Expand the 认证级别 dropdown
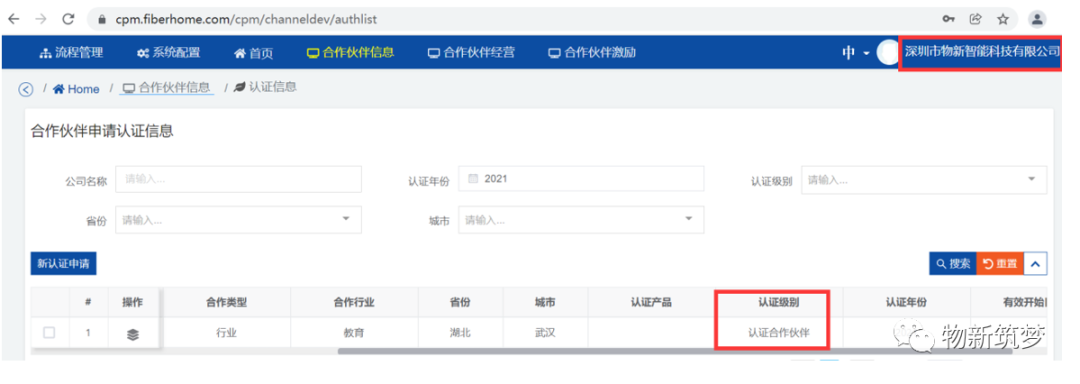The height and width of the screenshot is (384, 1080). 924,180
